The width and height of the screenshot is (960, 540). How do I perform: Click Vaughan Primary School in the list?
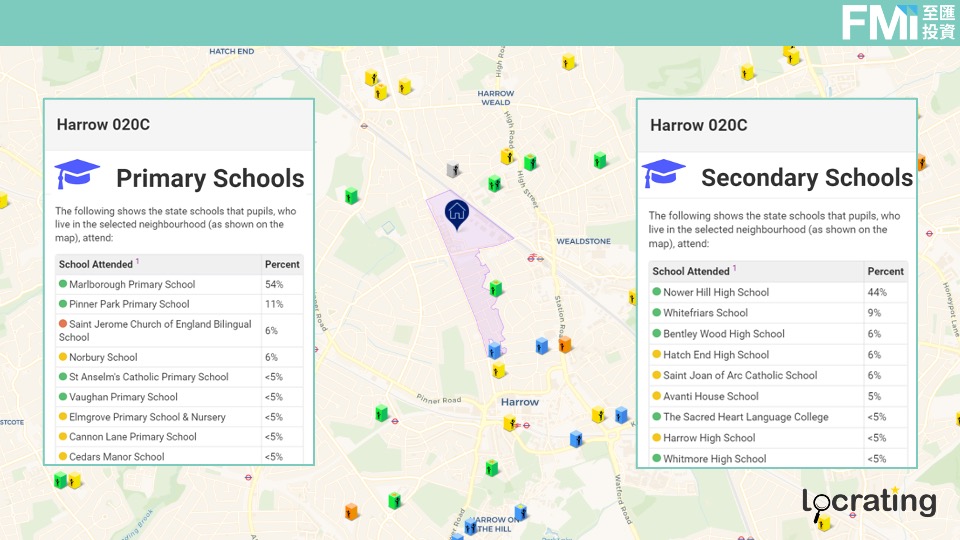[123, 397]
